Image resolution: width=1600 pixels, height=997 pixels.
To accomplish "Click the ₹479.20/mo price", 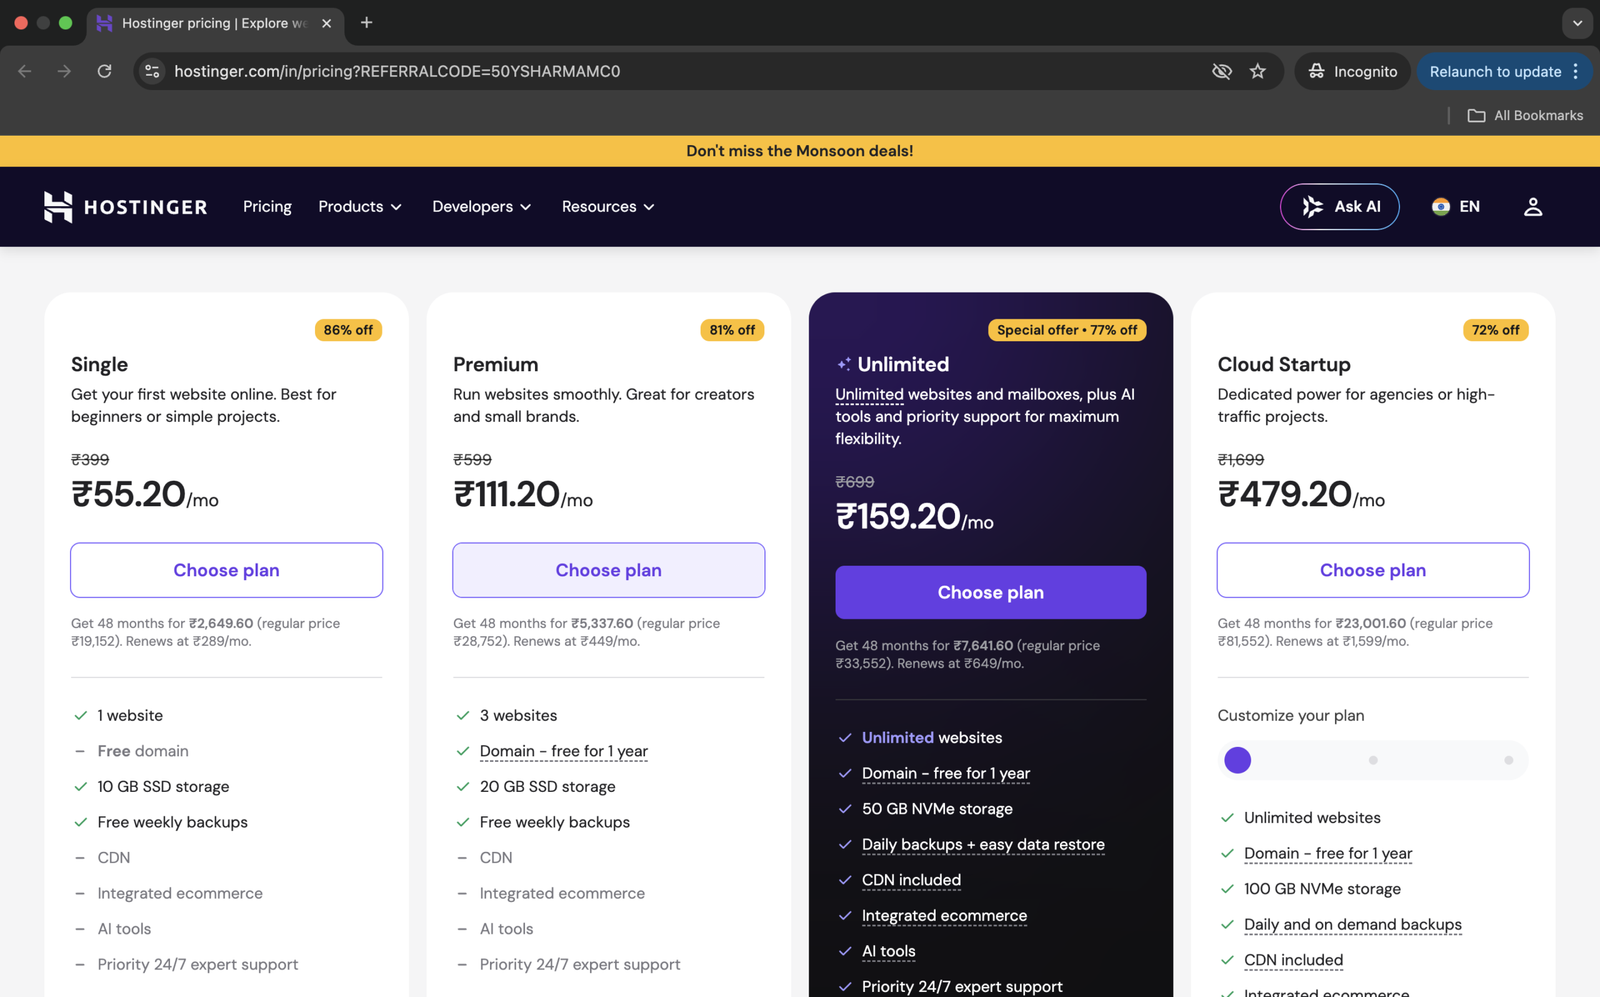I will (1301, 494).
